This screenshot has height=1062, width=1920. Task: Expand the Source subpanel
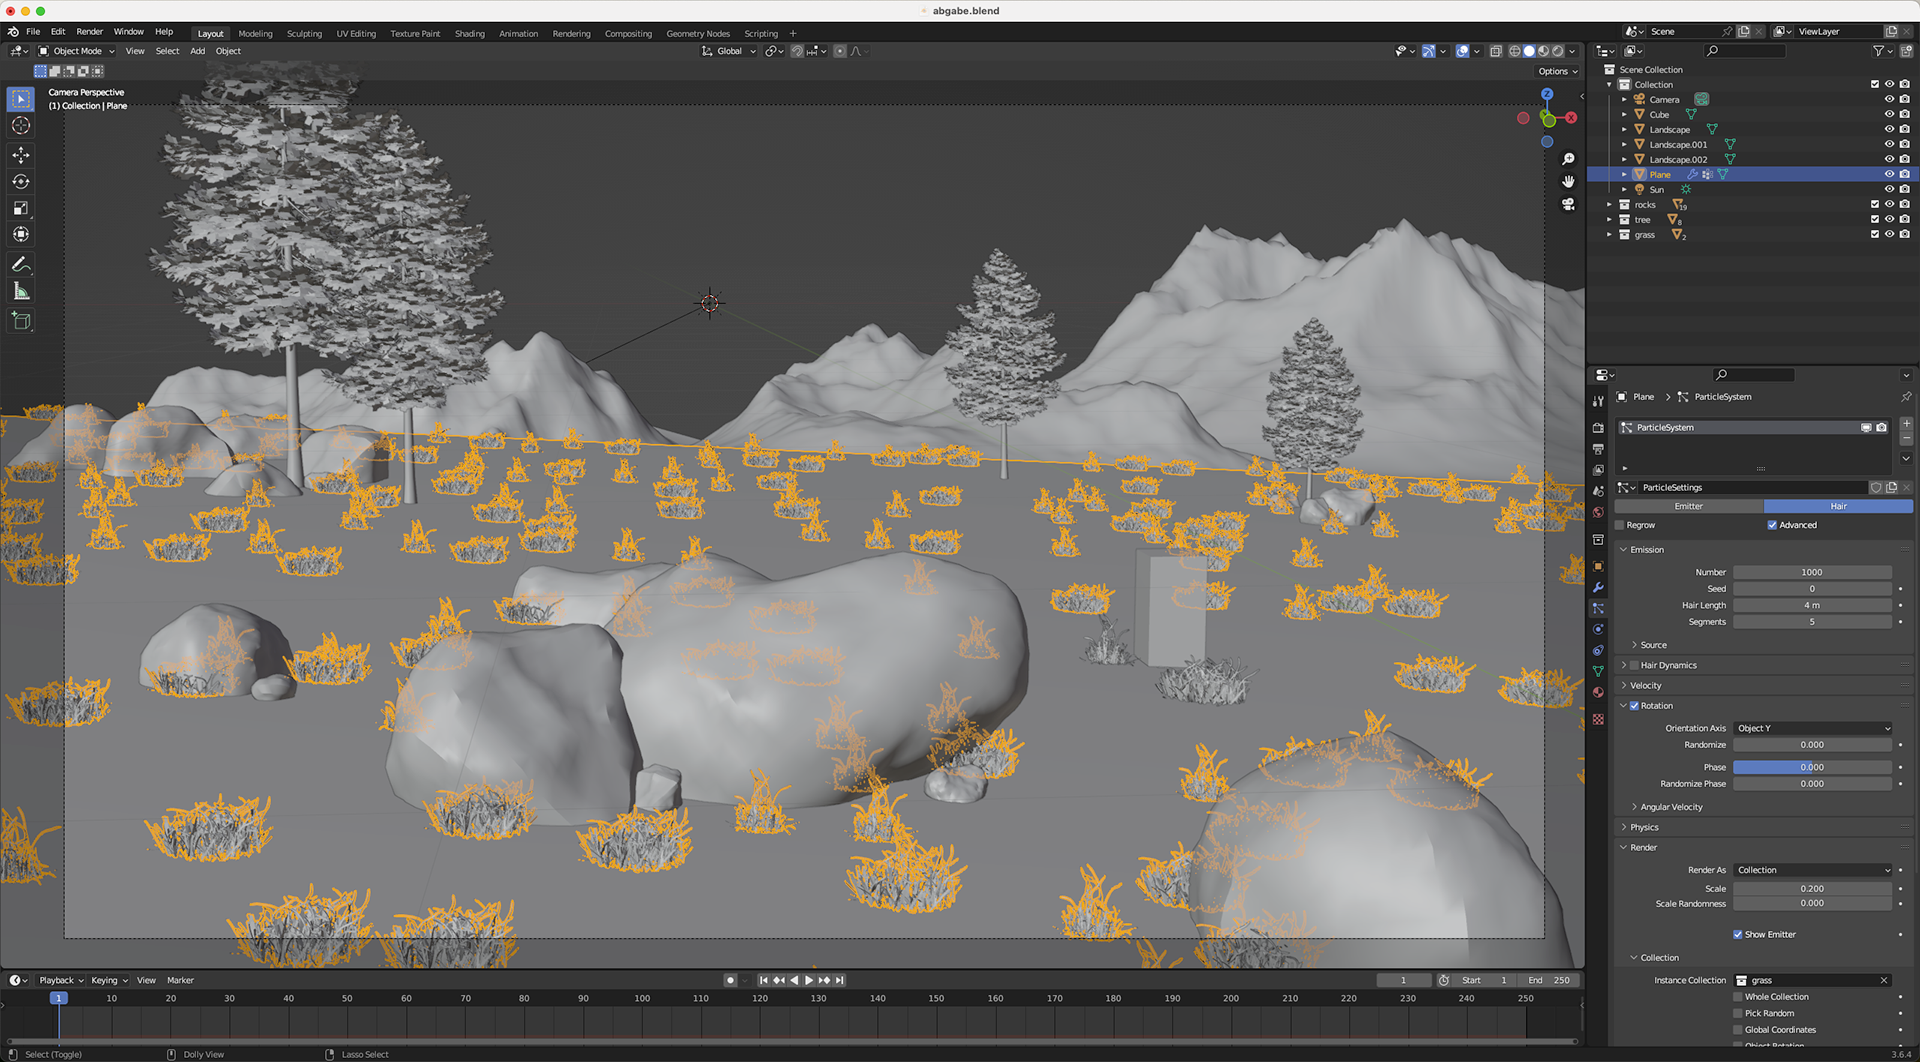click(x=1653, y=646)
